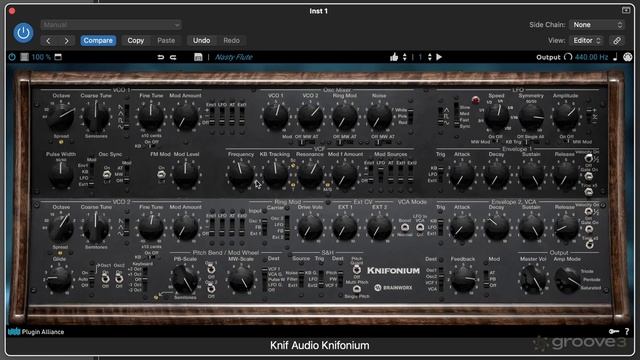Toggle the Osc Sync On switch
The image size is (640, 360).
coord(107,174)
